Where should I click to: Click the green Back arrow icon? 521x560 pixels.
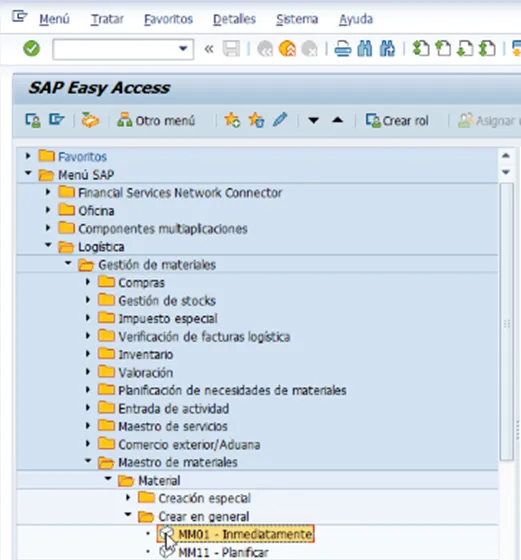pyautogui.click(x=265, y=49)
